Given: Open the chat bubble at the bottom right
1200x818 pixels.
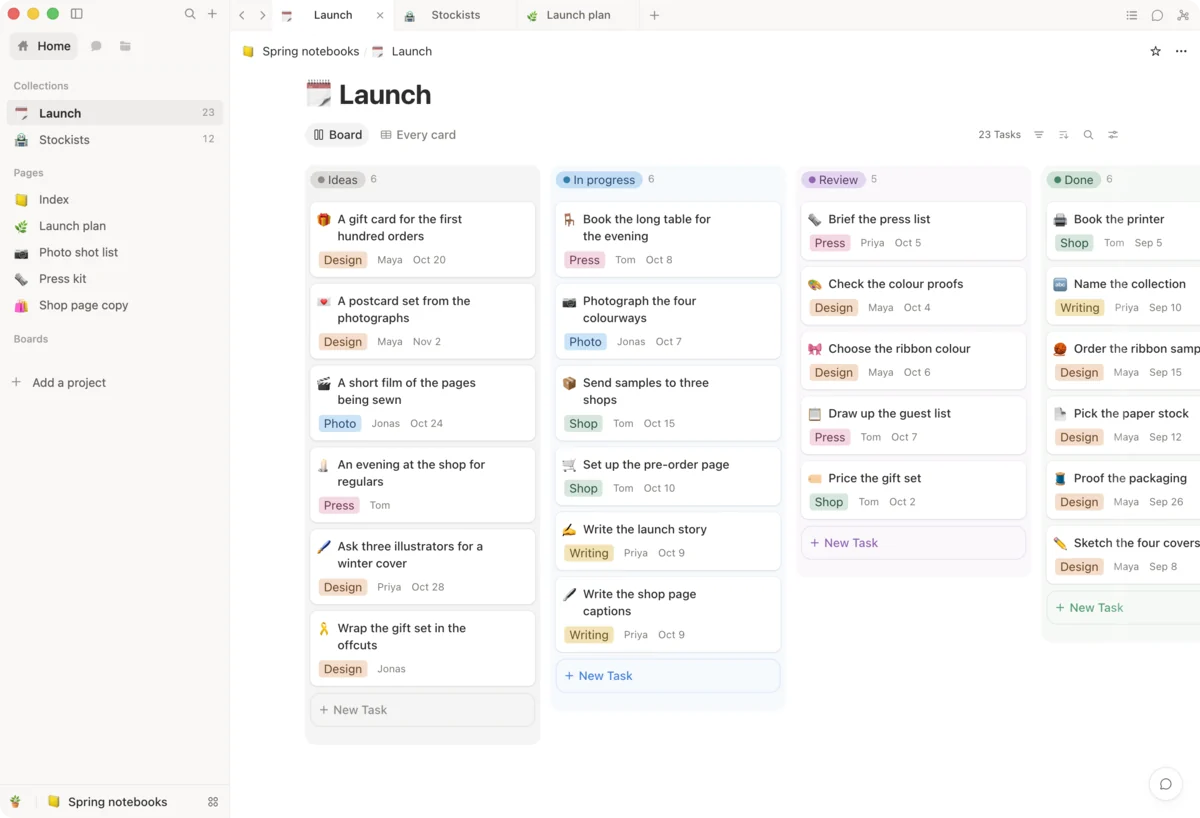Looking at the screenshot, I should click(1165, 784).
